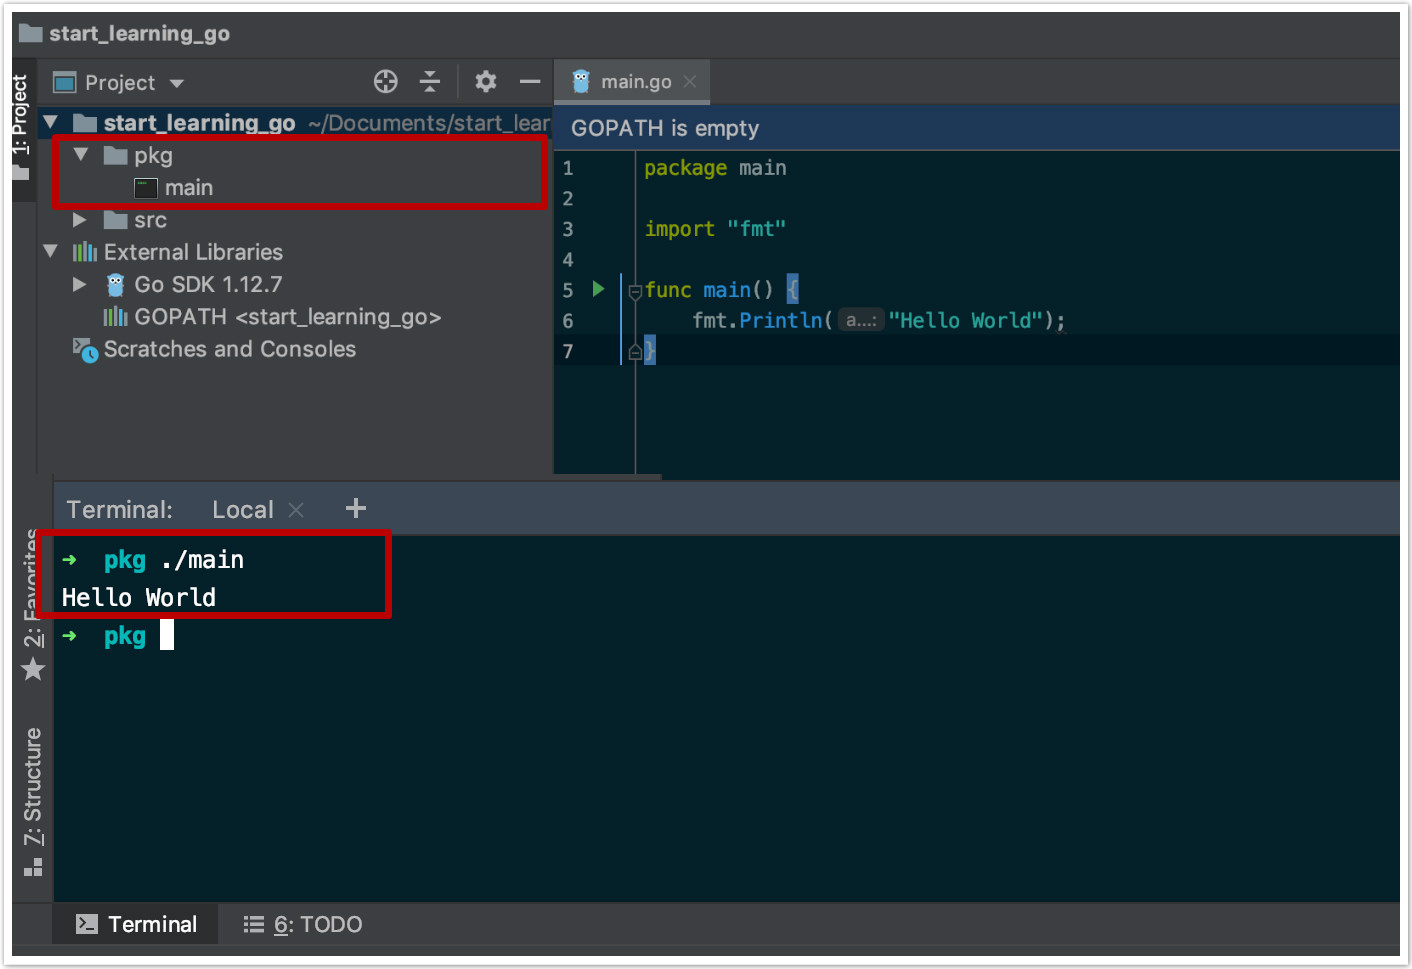Open the 6: TODO tool window
Image resolution: width=1412 pixels, height=969 pixels.
point(303,925)
